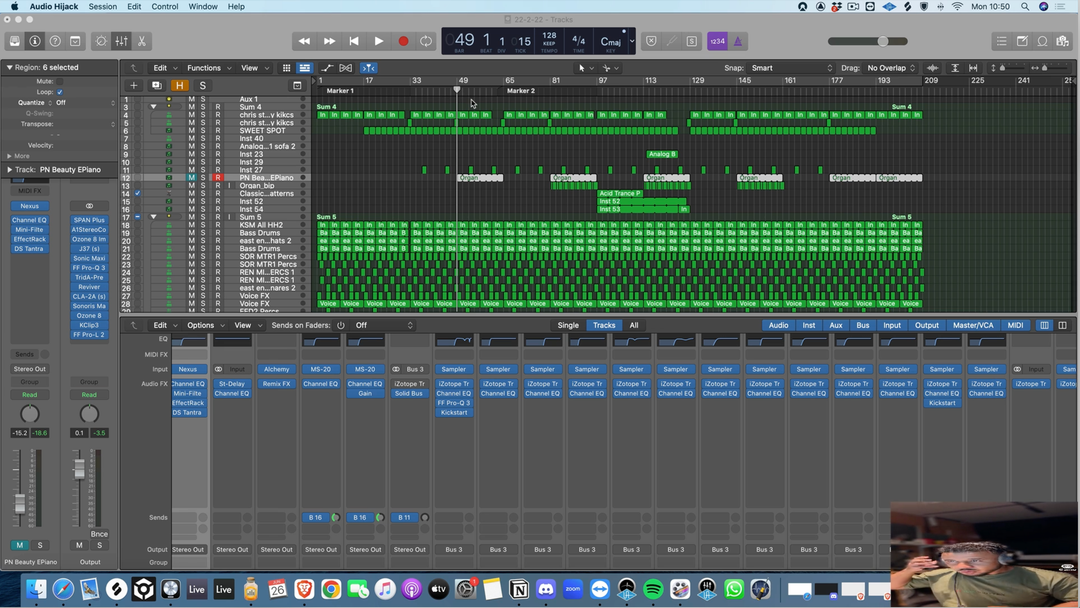Viewport: 1080px width, 608px height.
Task: Switch mixer to the All tab
Action: (634, 325)
